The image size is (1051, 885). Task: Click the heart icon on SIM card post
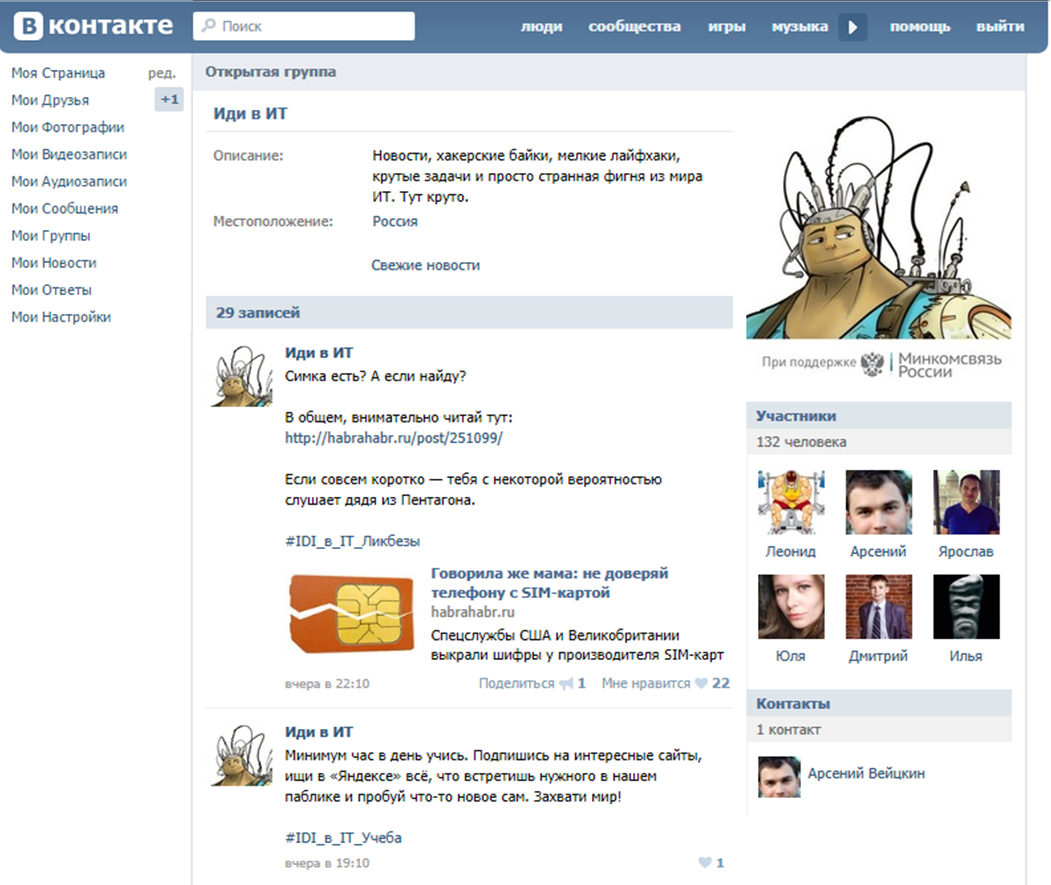(x=701, y=684)
